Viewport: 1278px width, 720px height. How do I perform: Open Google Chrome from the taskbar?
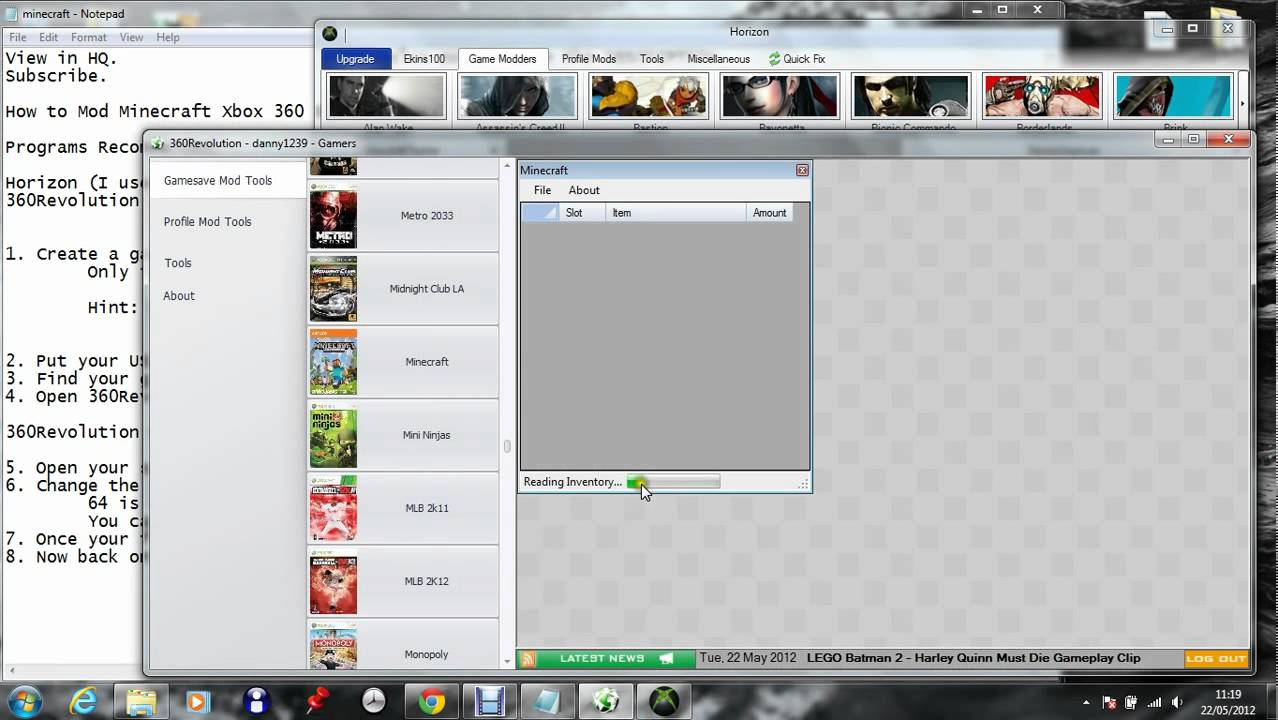[432, 701]
